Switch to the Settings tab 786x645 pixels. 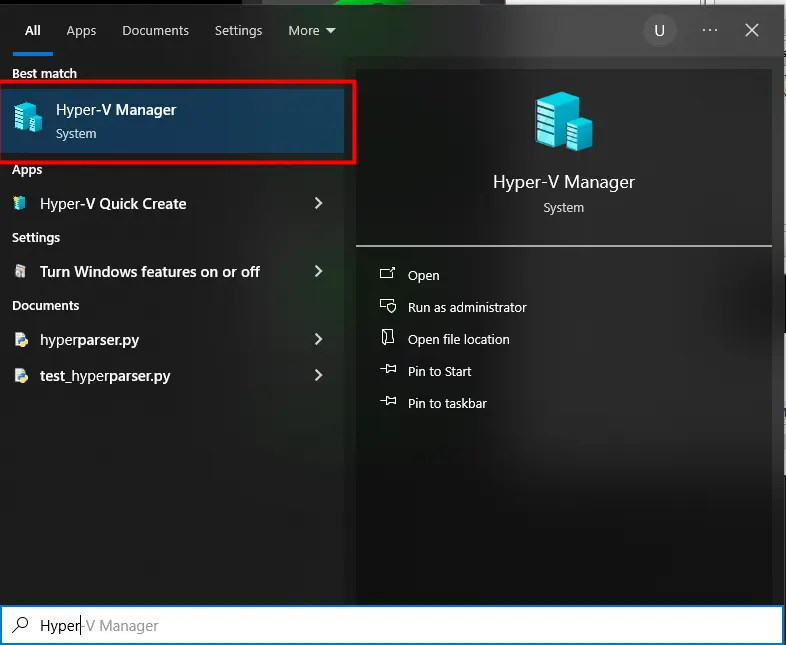(x=239, y=31)
